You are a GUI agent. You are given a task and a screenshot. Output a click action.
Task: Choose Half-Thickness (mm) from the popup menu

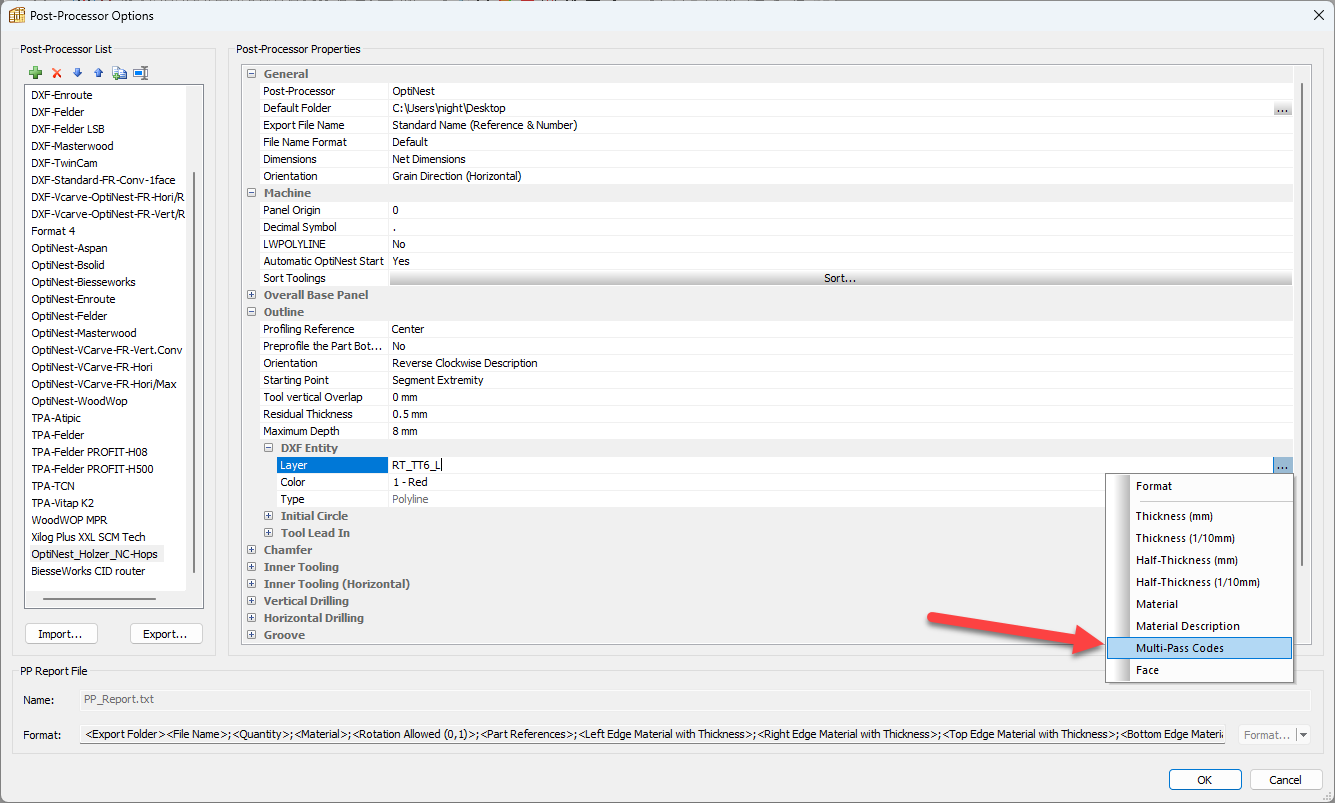1200,560
